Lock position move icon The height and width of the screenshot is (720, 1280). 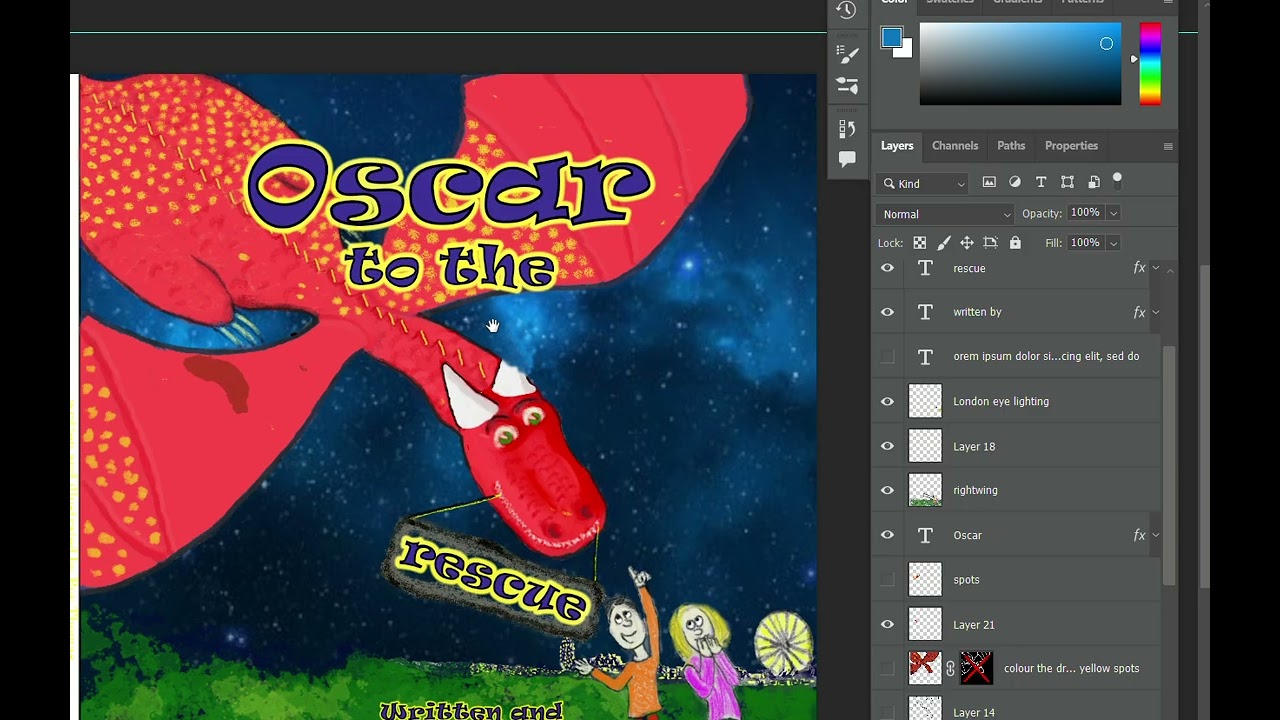966,242
